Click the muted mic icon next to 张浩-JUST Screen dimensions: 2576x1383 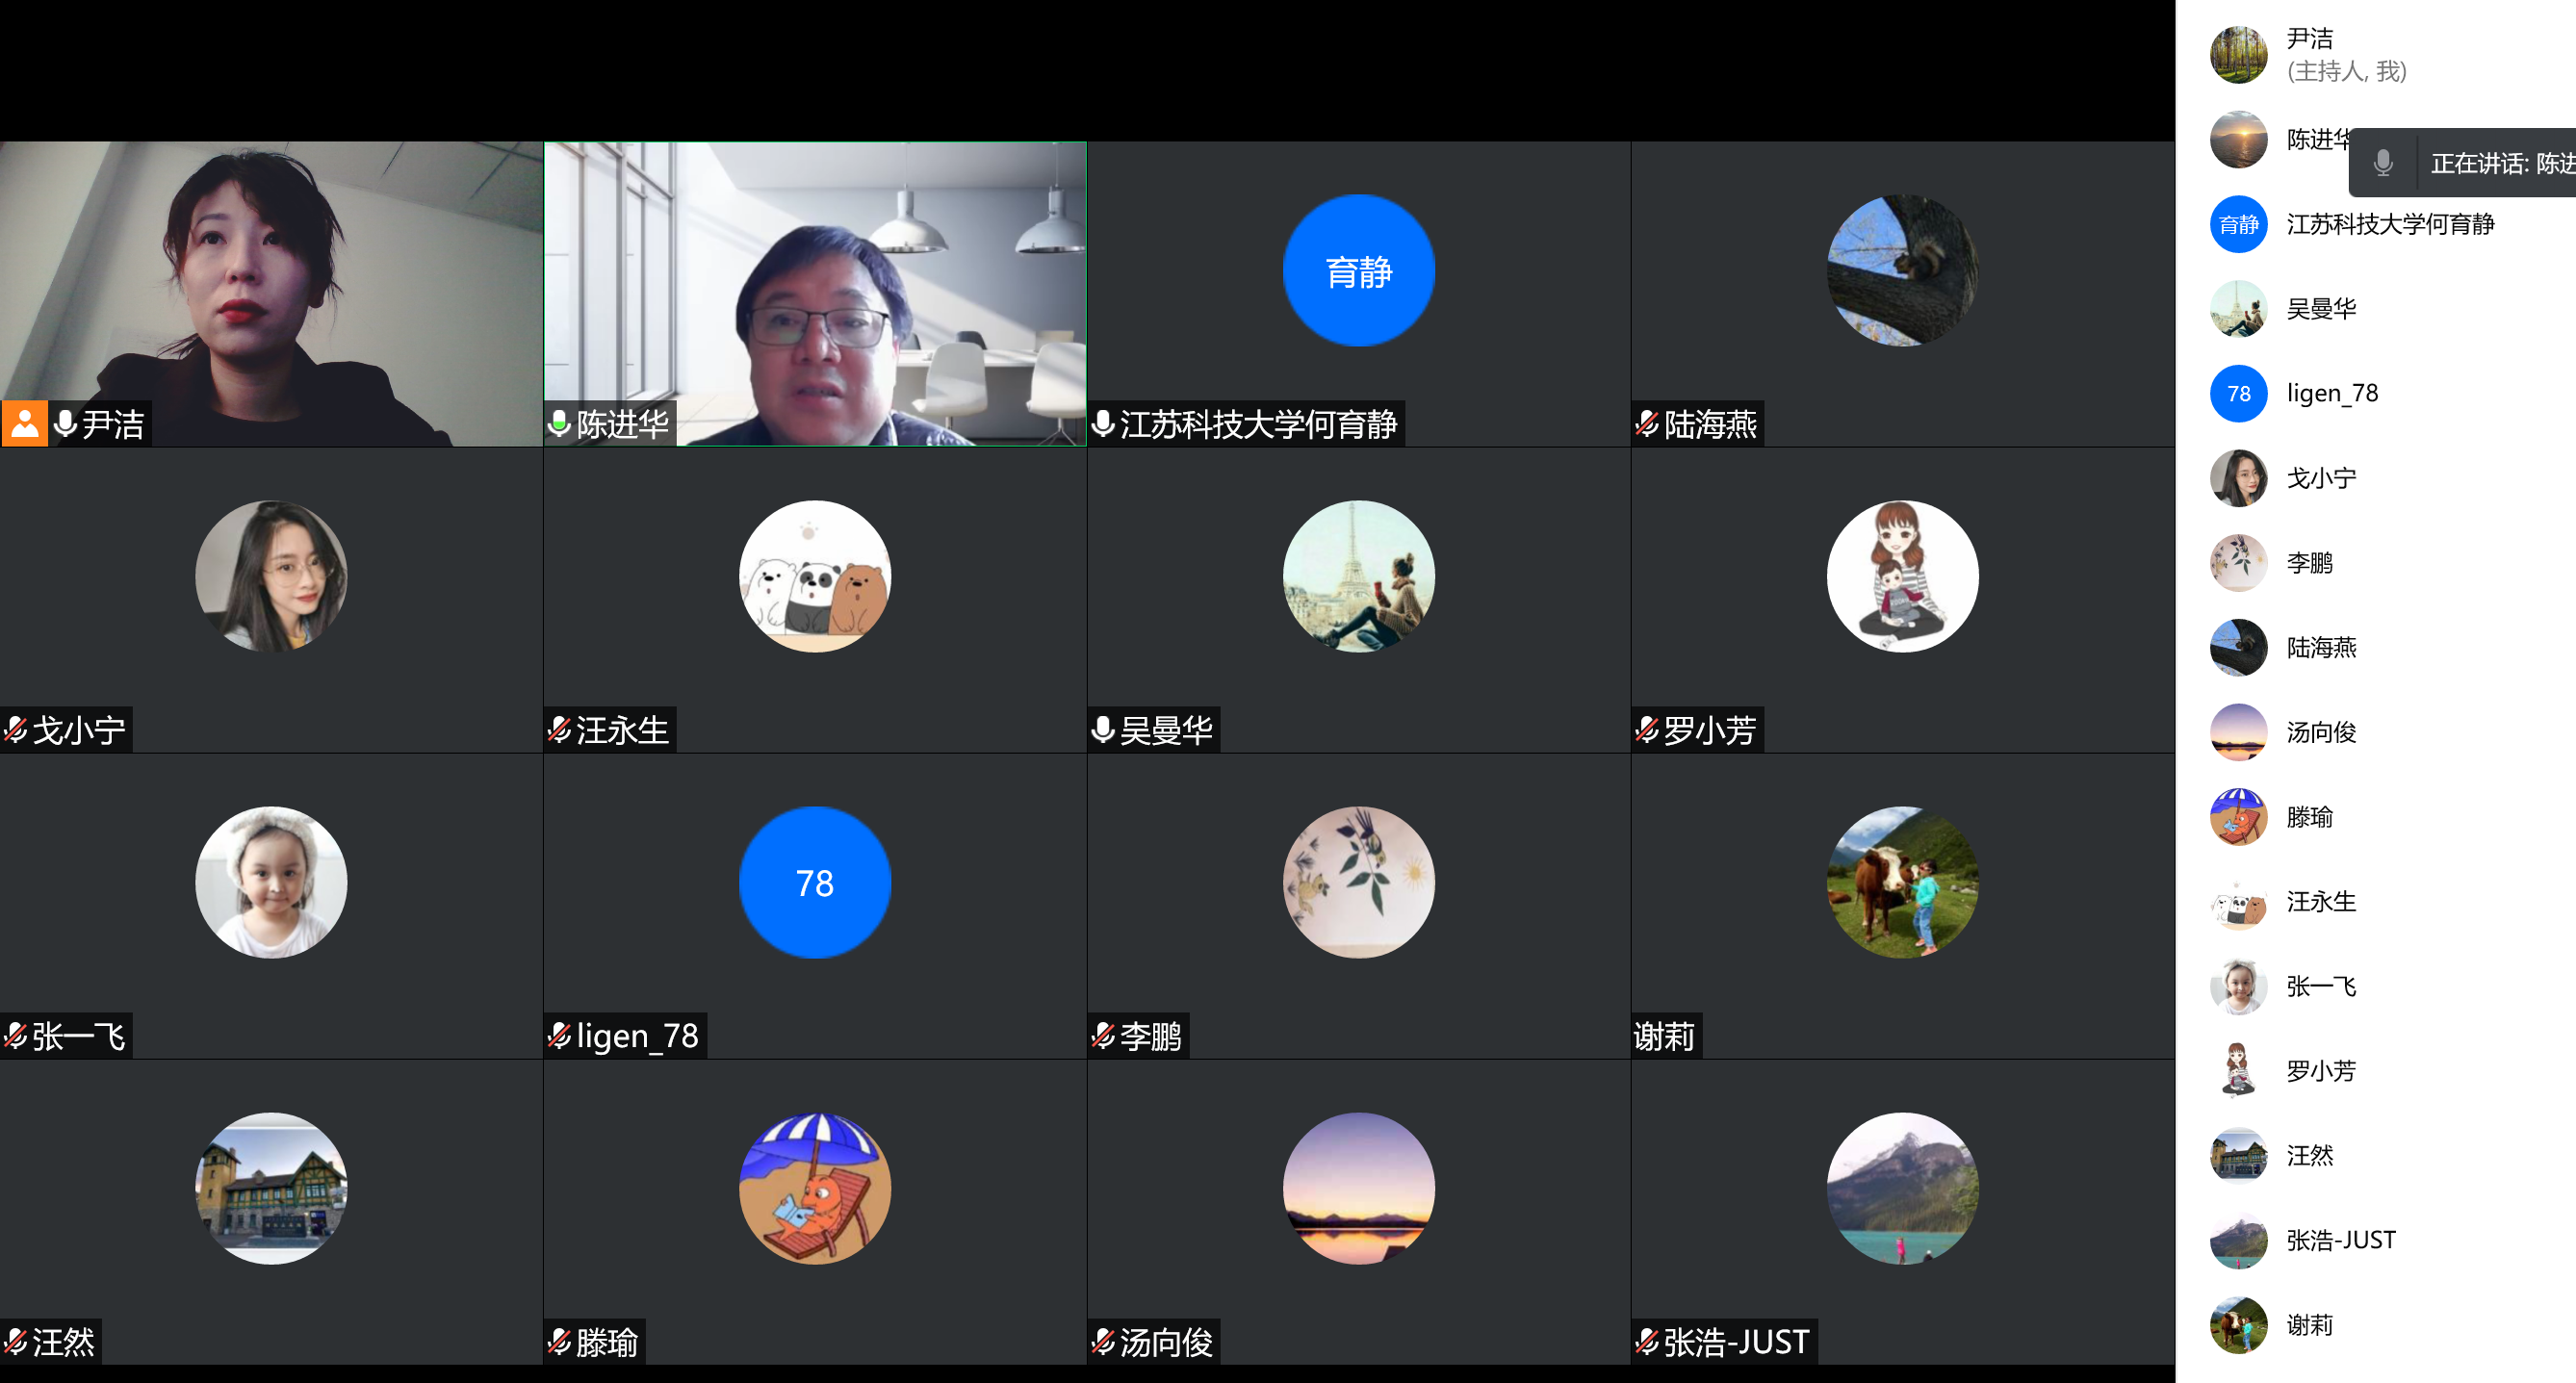click(1647, 1342)
